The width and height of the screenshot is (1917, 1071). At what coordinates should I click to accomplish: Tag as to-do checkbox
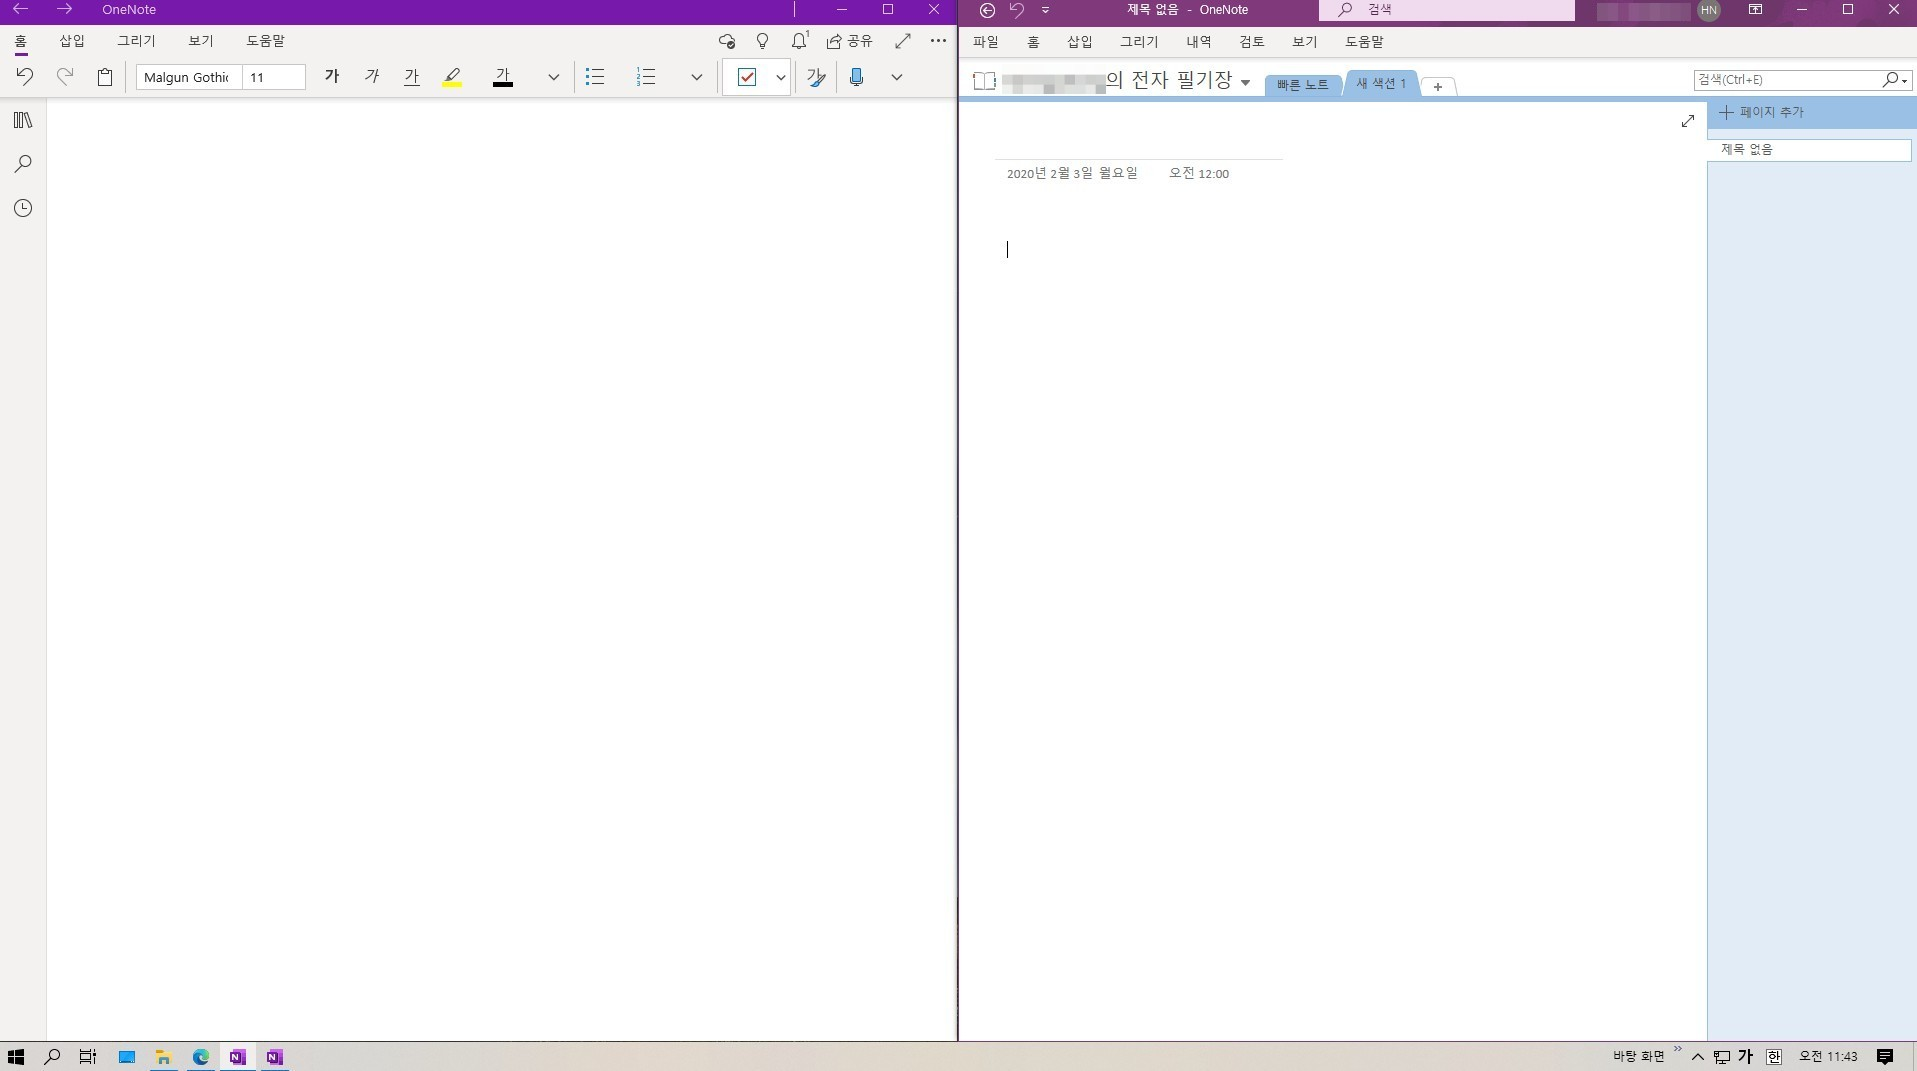click(747, 77)
